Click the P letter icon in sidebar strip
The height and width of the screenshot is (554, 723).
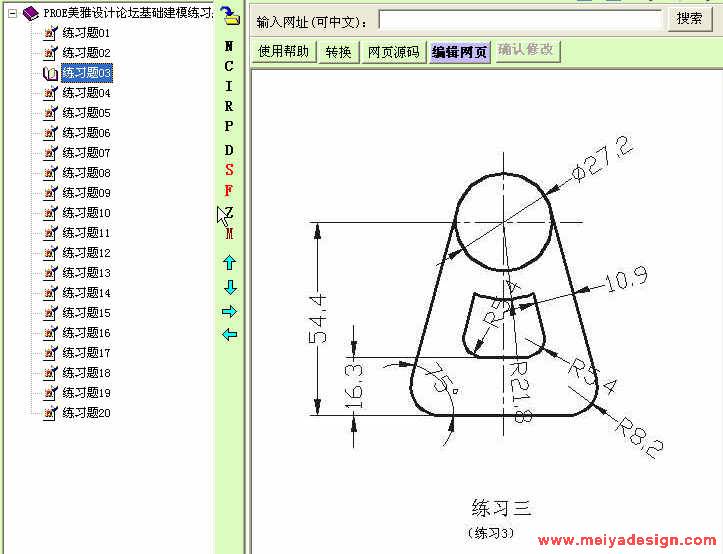(229, 125)
